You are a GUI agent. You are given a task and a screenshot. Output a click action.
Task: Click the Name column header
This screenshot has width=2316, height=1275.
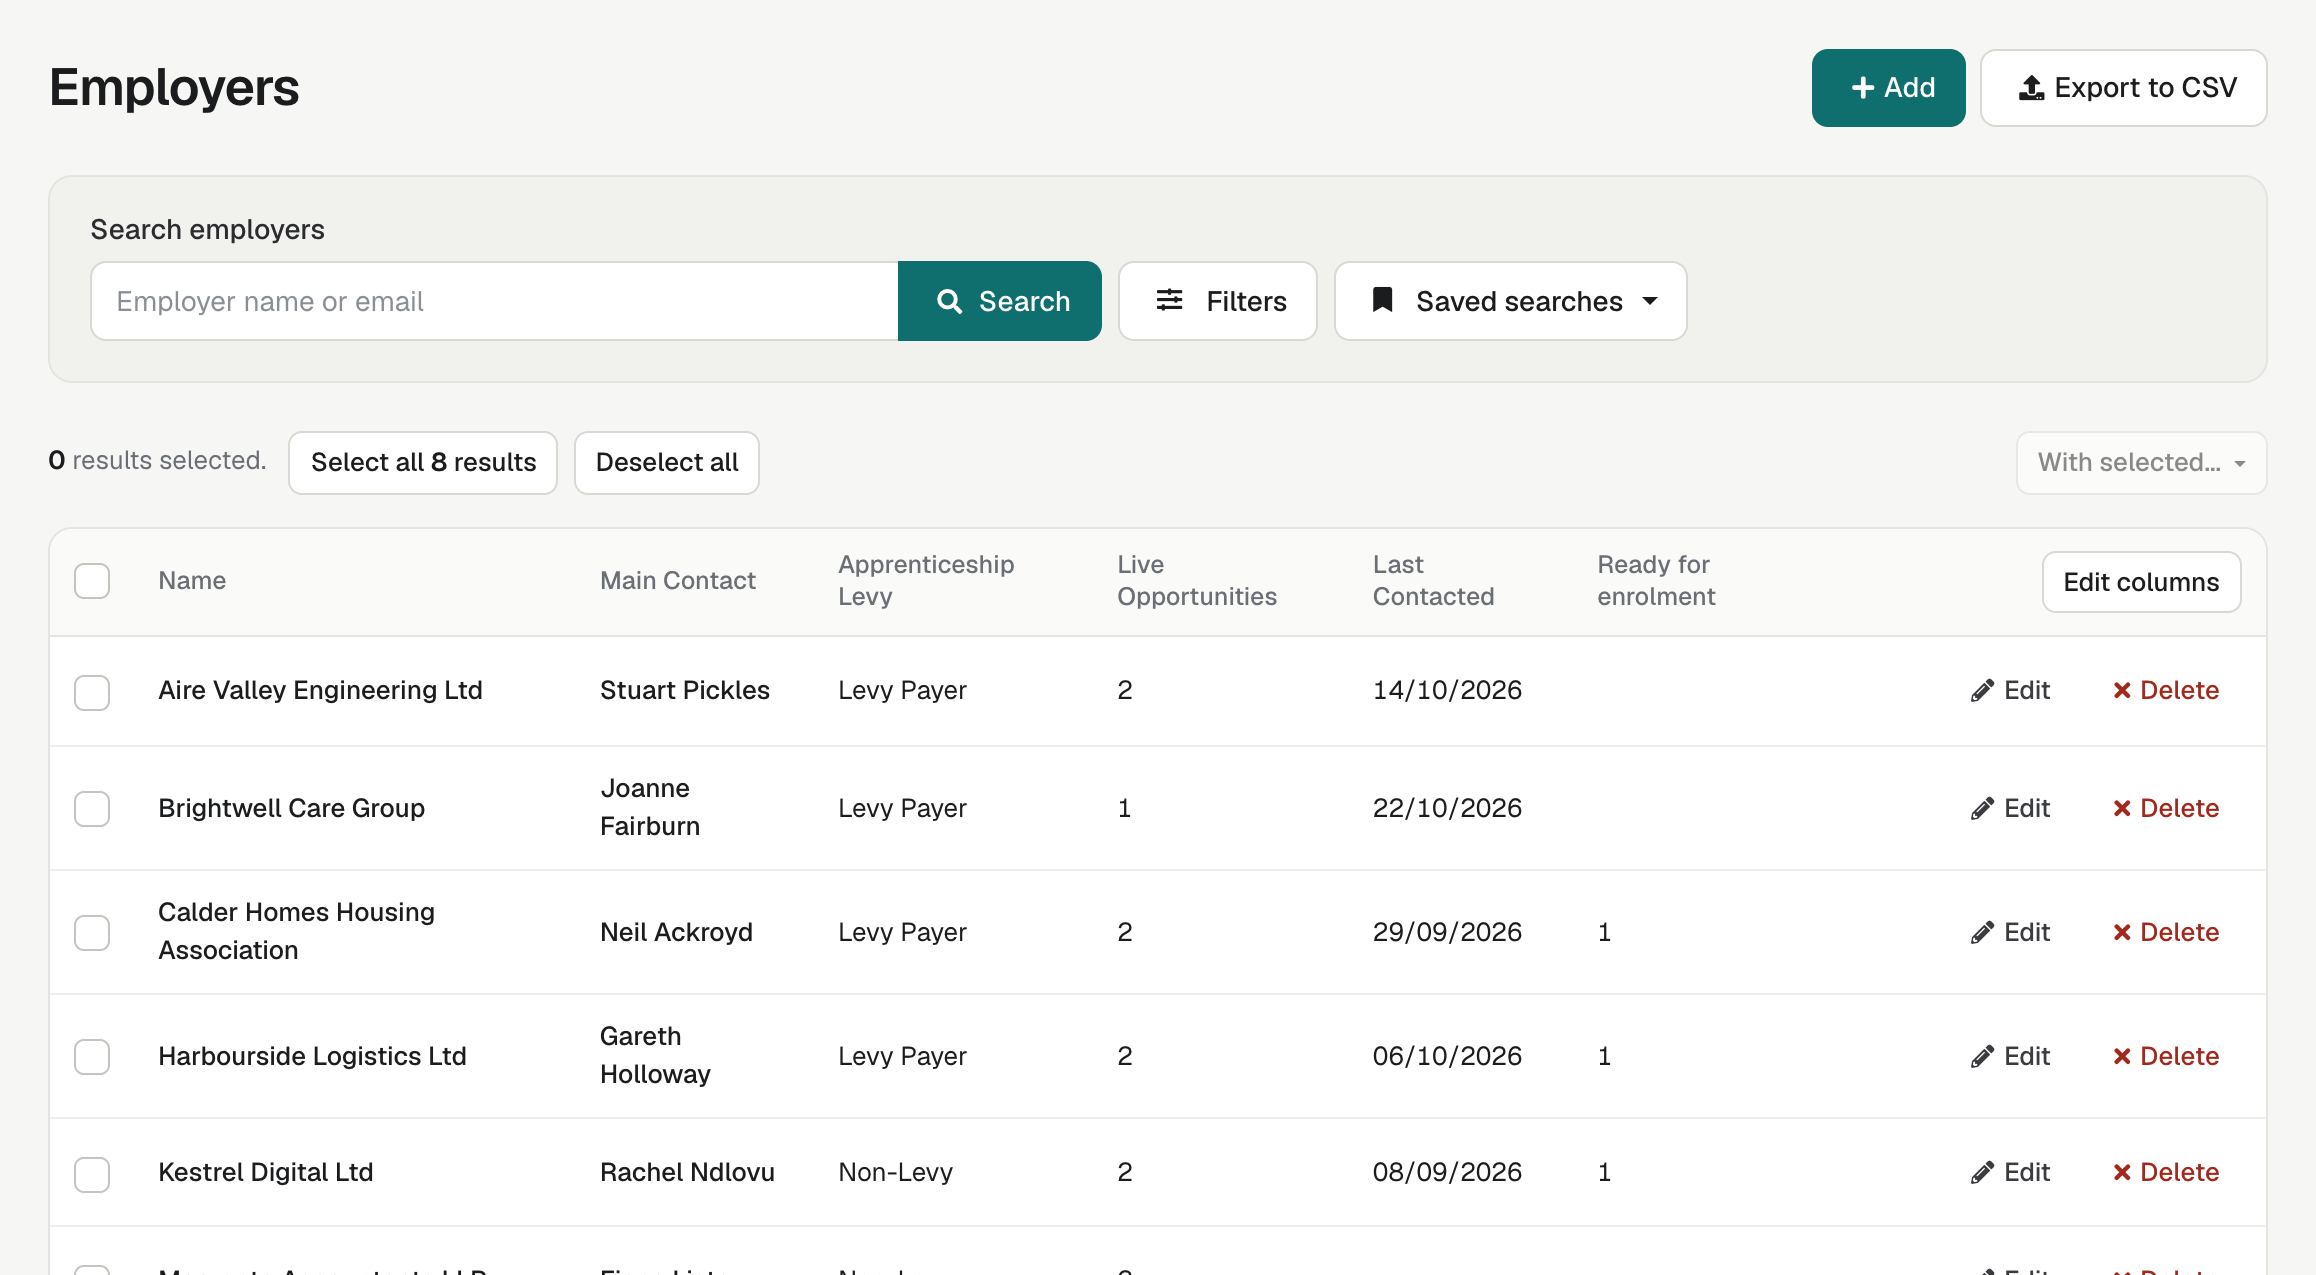point(192,581)
